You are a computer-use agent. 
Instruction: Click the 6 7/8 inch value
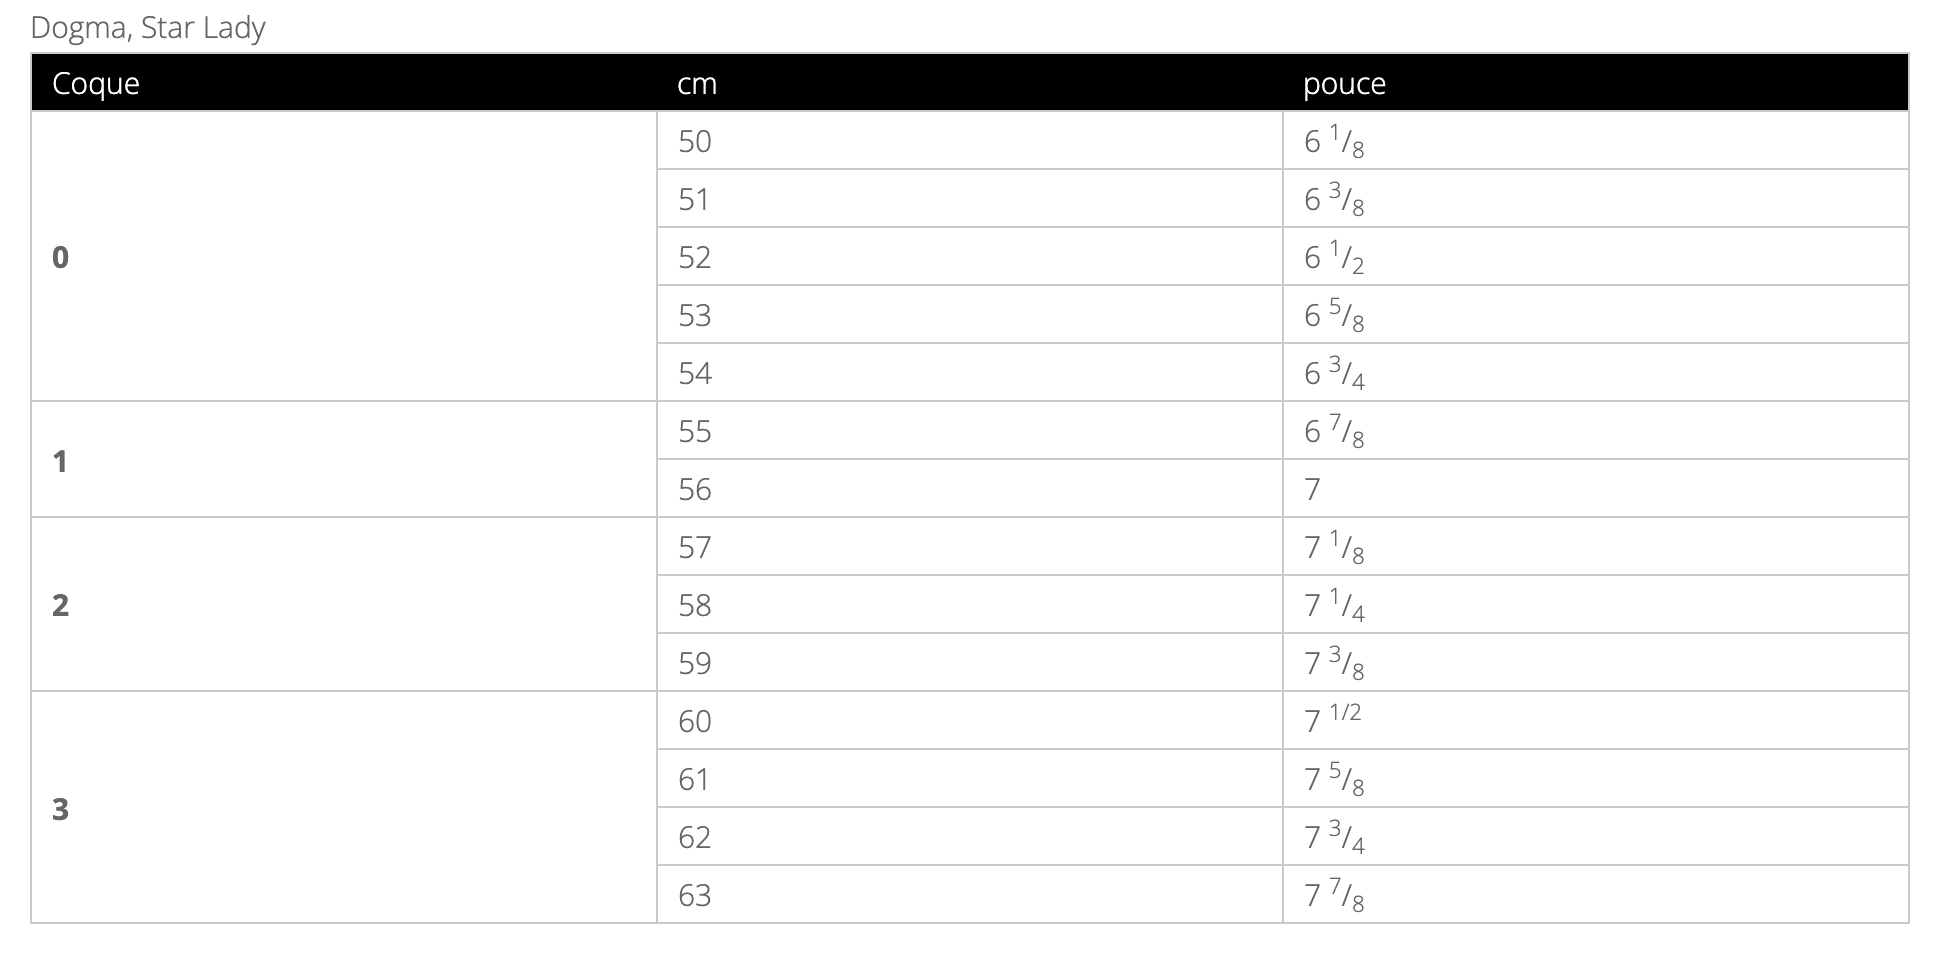tap(1334, 432)
